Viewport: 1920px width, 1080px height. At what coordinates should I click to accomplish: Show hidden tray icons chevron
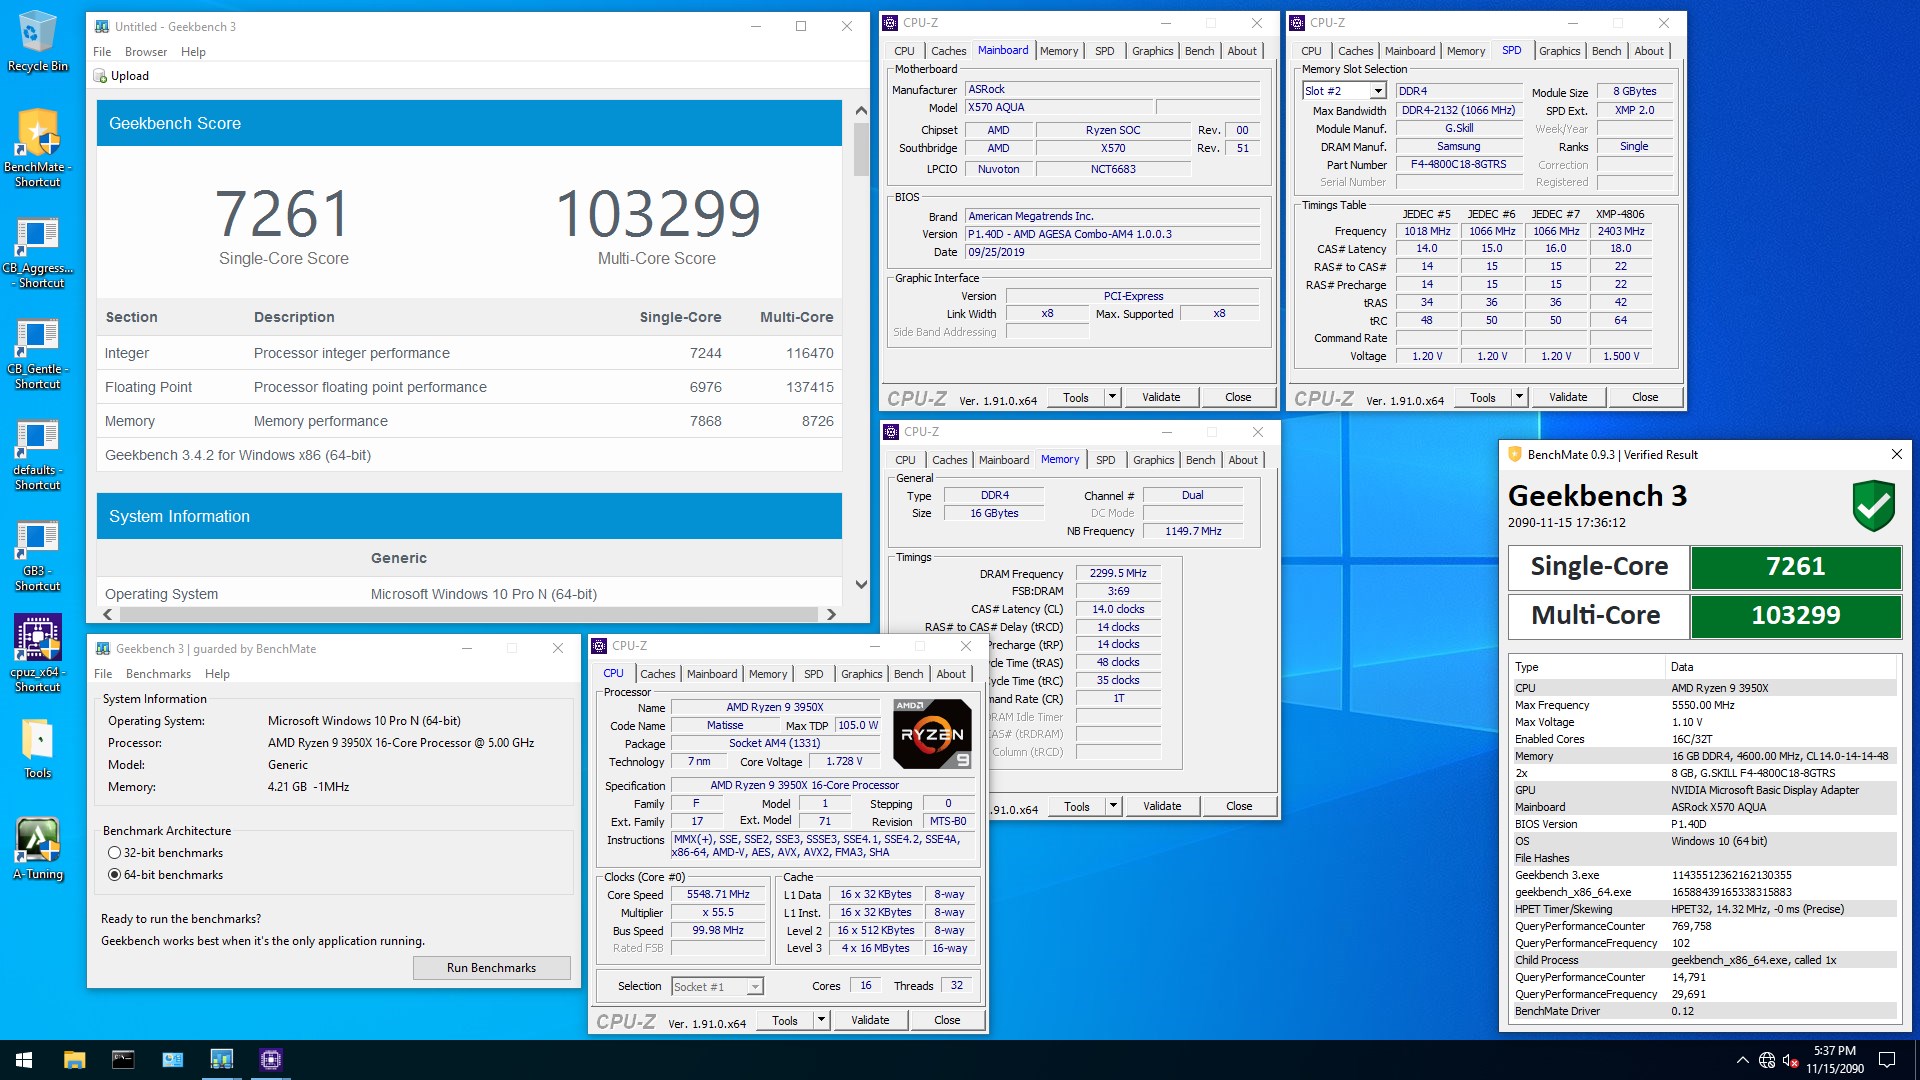[x=1743, y=1060]
